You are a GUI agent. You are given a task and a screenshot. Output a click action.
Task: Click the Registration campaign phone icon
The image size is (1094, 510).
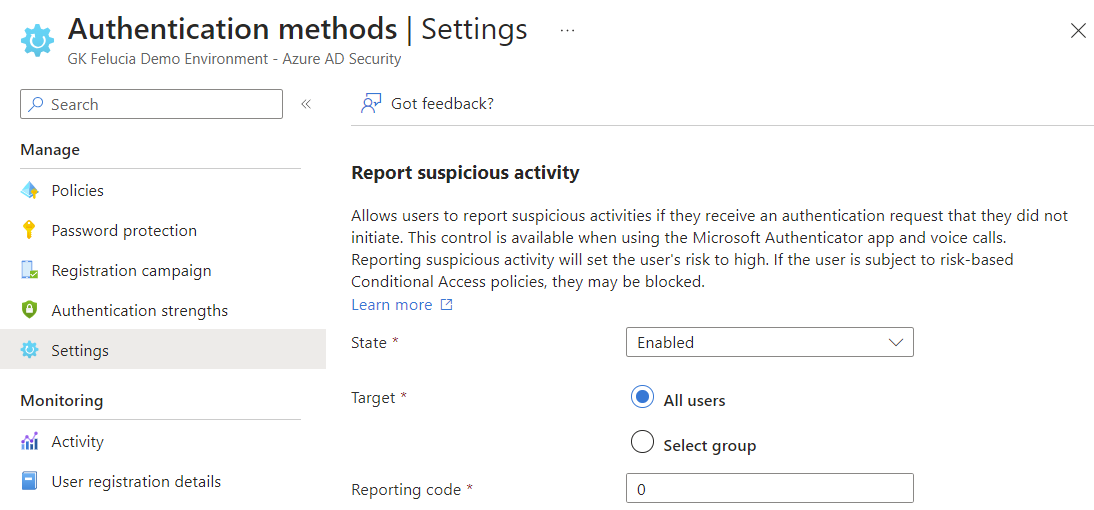(x=29, y=271)
